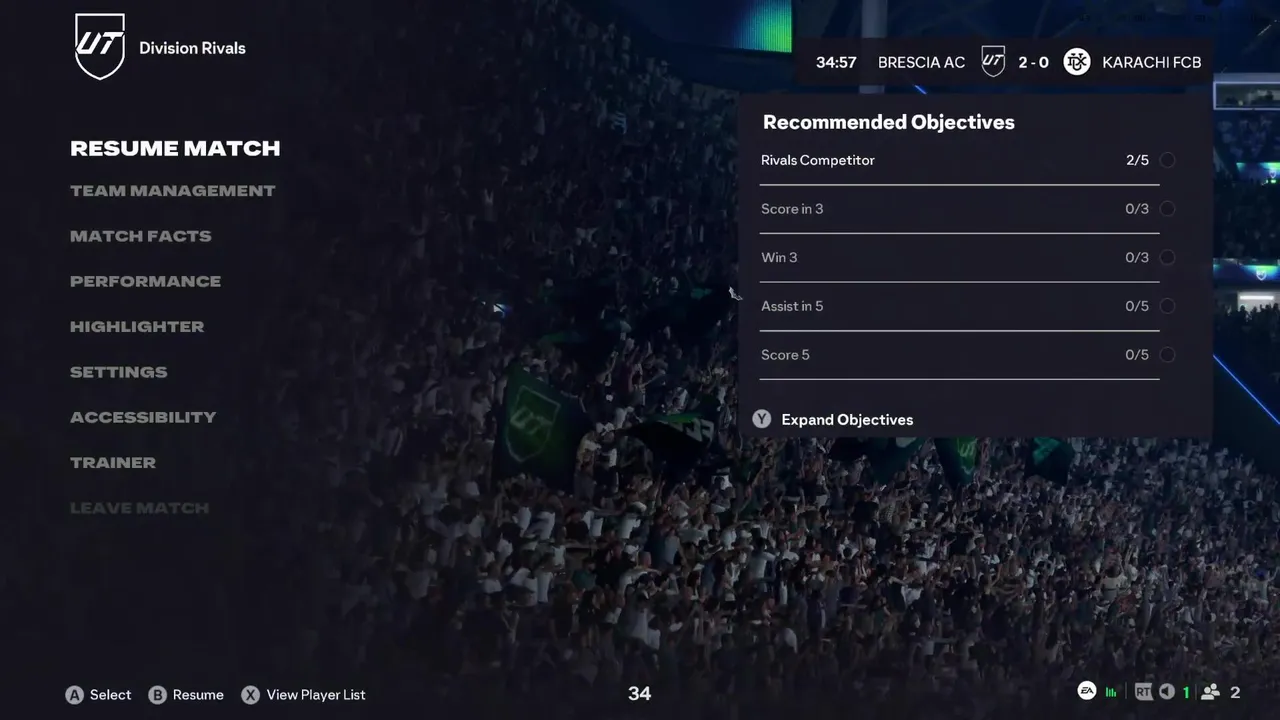Click the green connection quality bars
The width and height of the screenshot is (1280, 720).
1112,692
